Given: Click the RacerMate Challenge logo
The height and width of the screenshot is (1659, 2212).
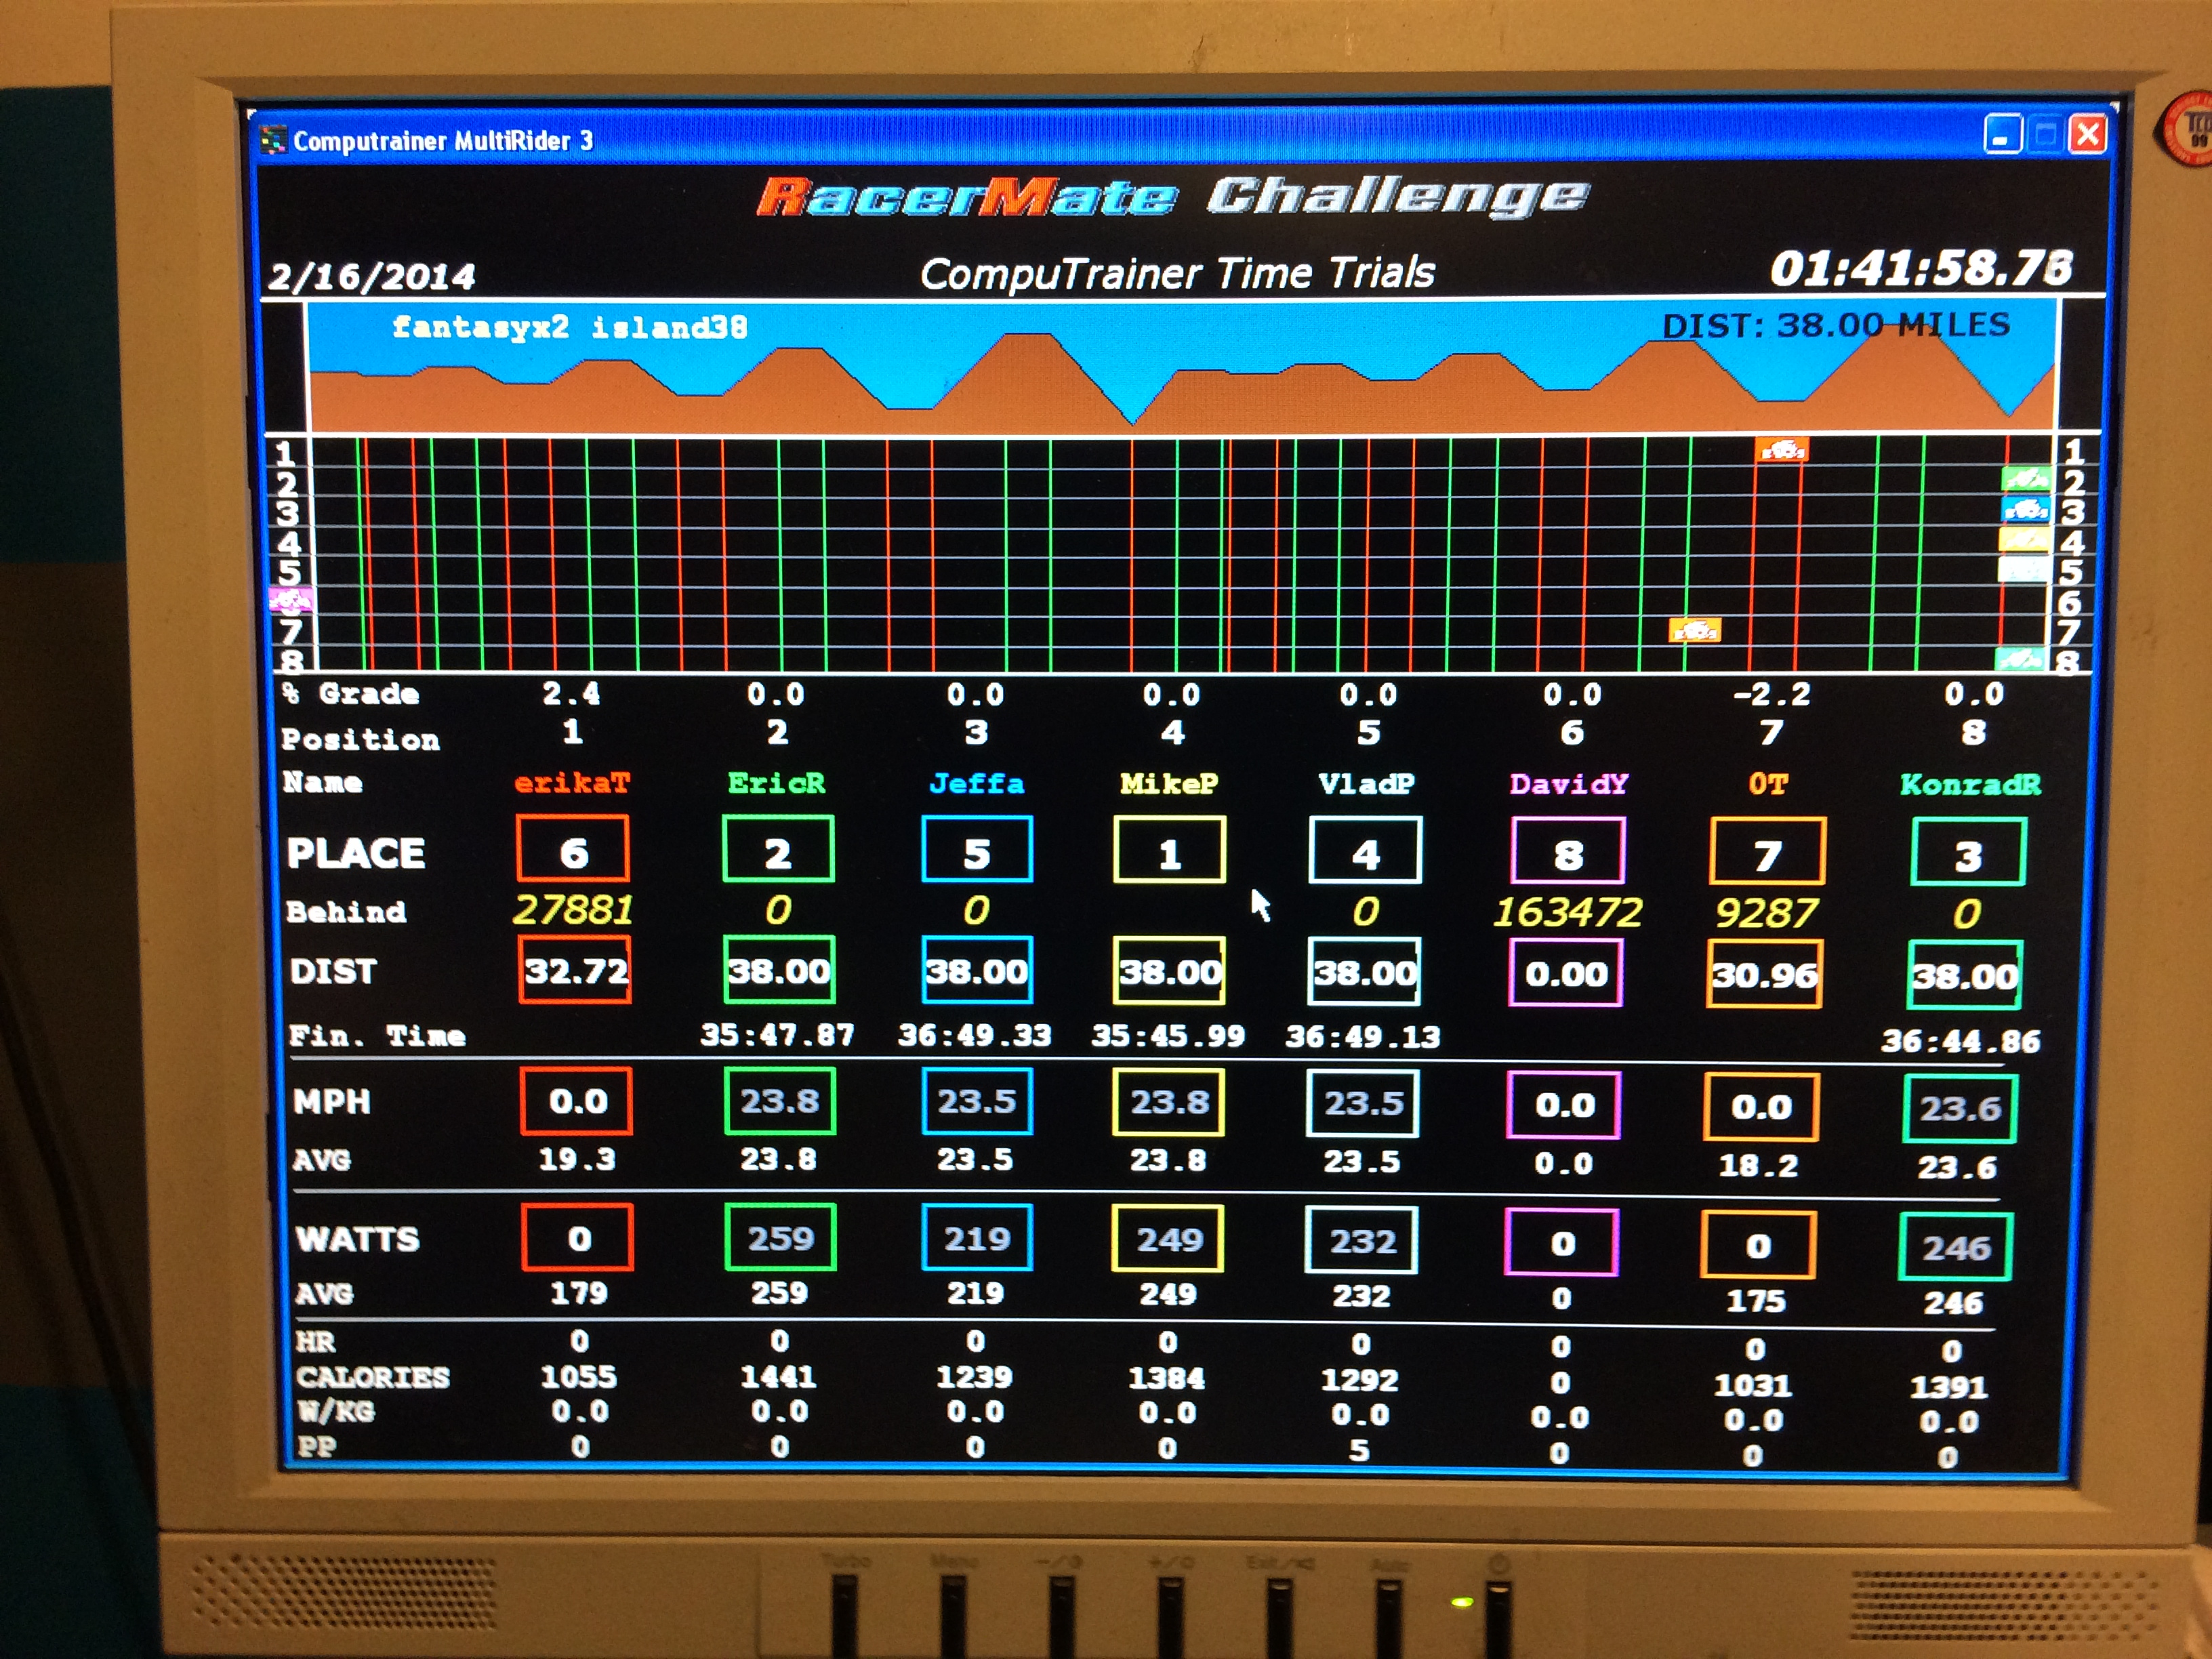Looking at the screenshot, I should click(1171, 196).
